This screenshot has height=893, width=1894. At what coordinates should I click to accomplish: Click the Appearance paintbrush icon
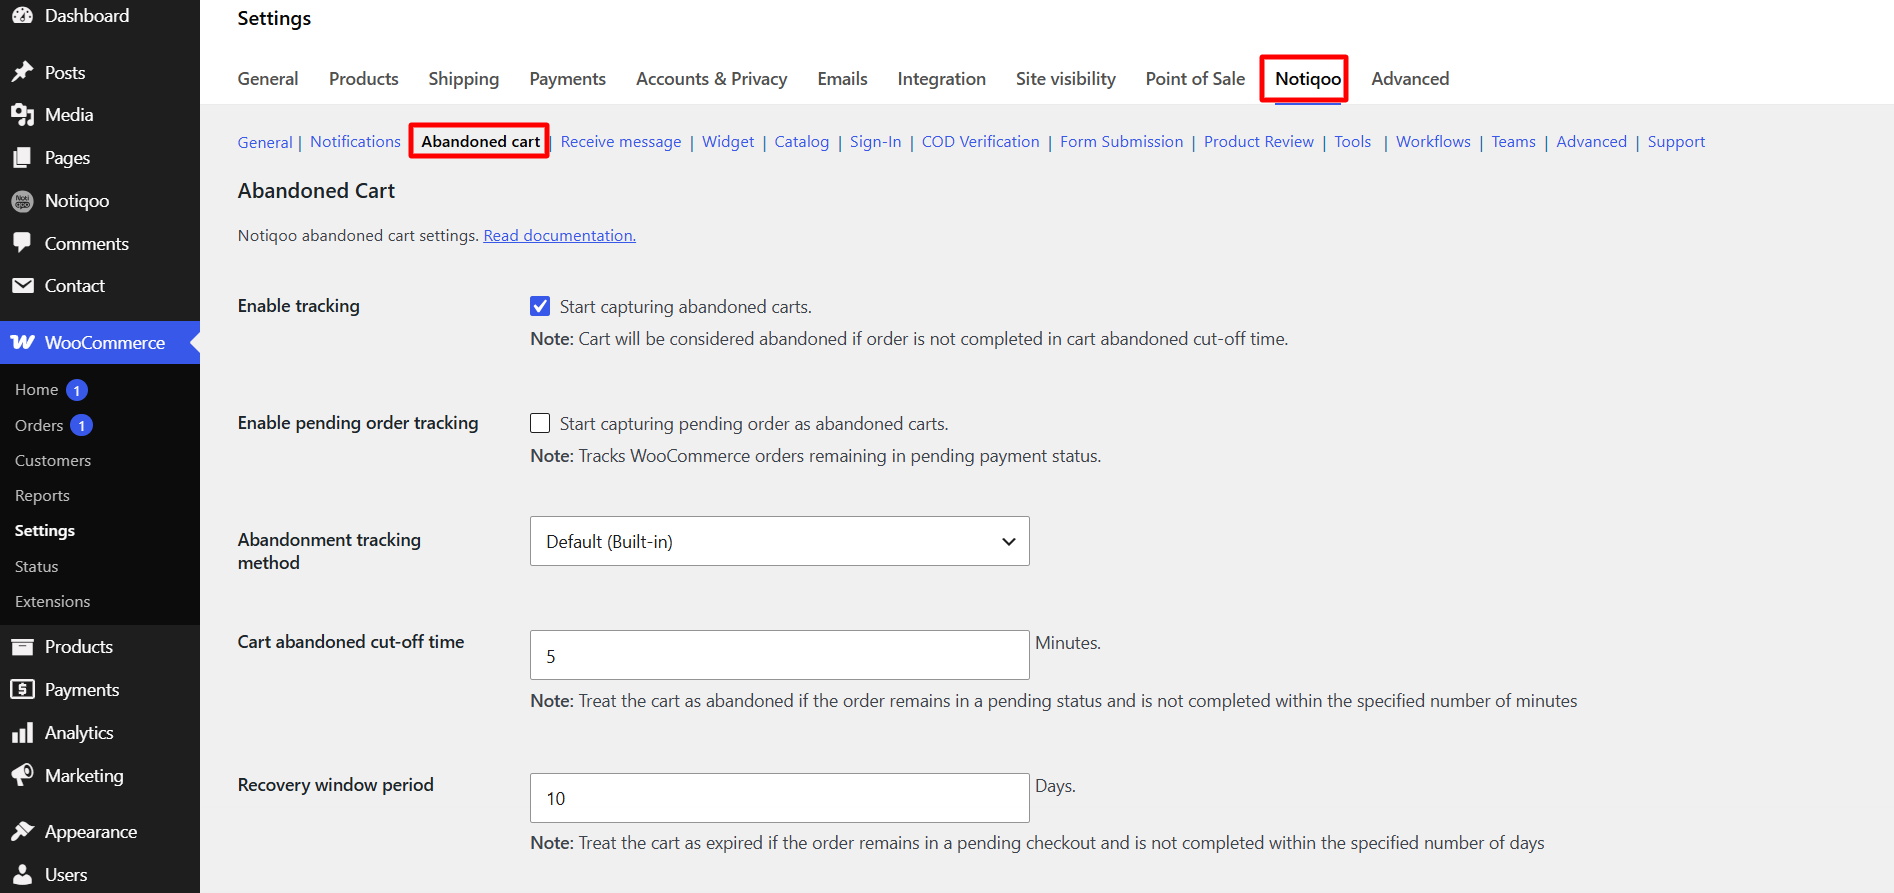[x=22, y=831]
